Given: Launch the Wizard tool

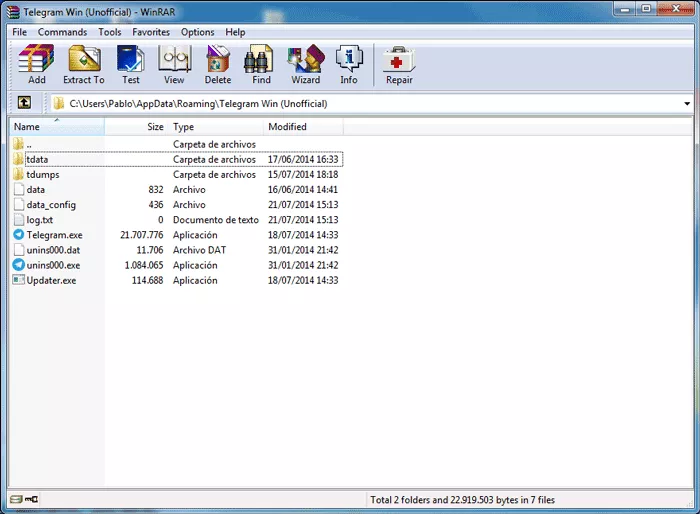Looking at the screenshot, I should click(x=306, y=64).
